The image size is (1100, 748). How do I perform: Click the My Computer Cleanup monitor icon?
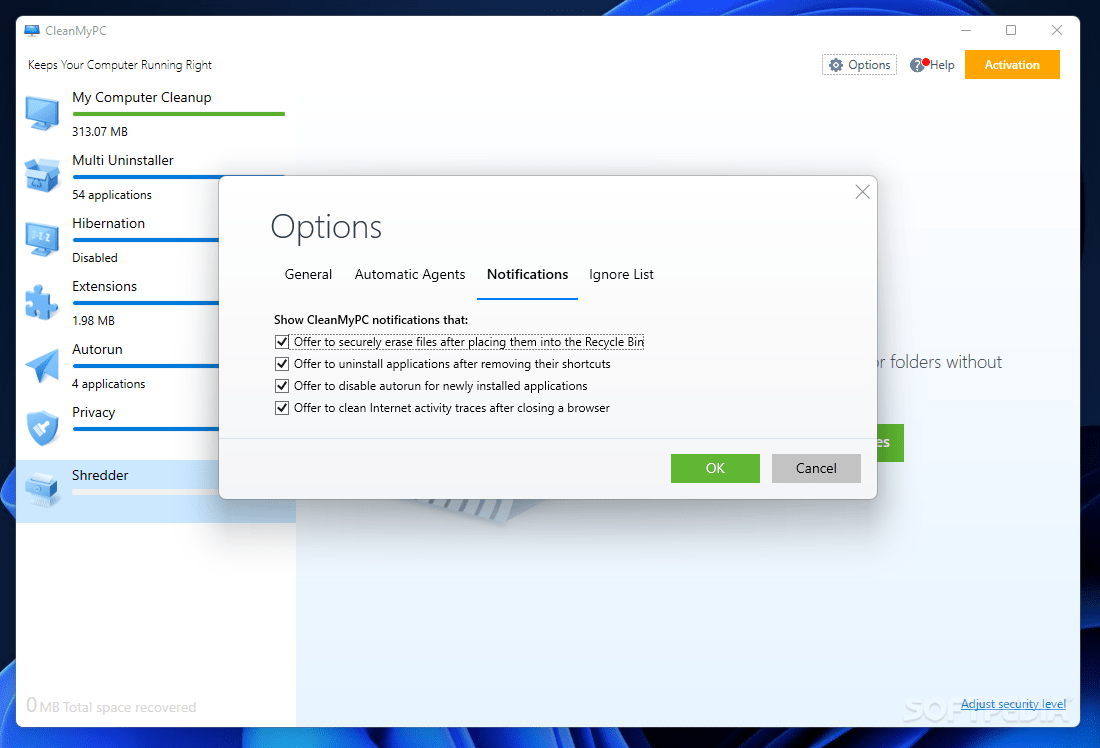tap(42, 114)
